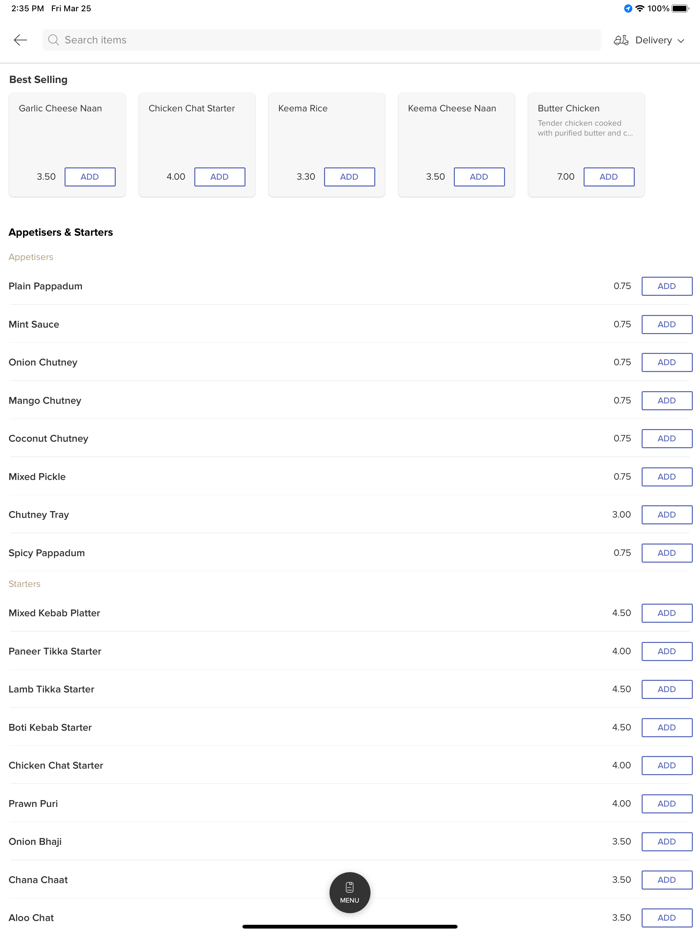Click the search magnifier icon

point(54,40)
